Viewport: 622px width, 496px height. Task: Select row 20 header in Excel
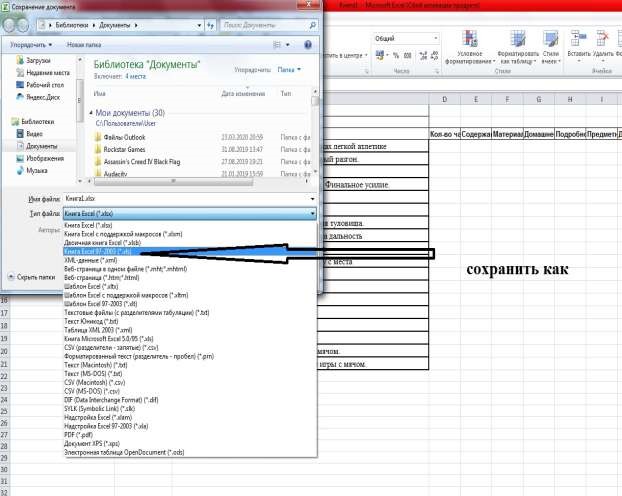pyautogui.click(x=4, y=352)
